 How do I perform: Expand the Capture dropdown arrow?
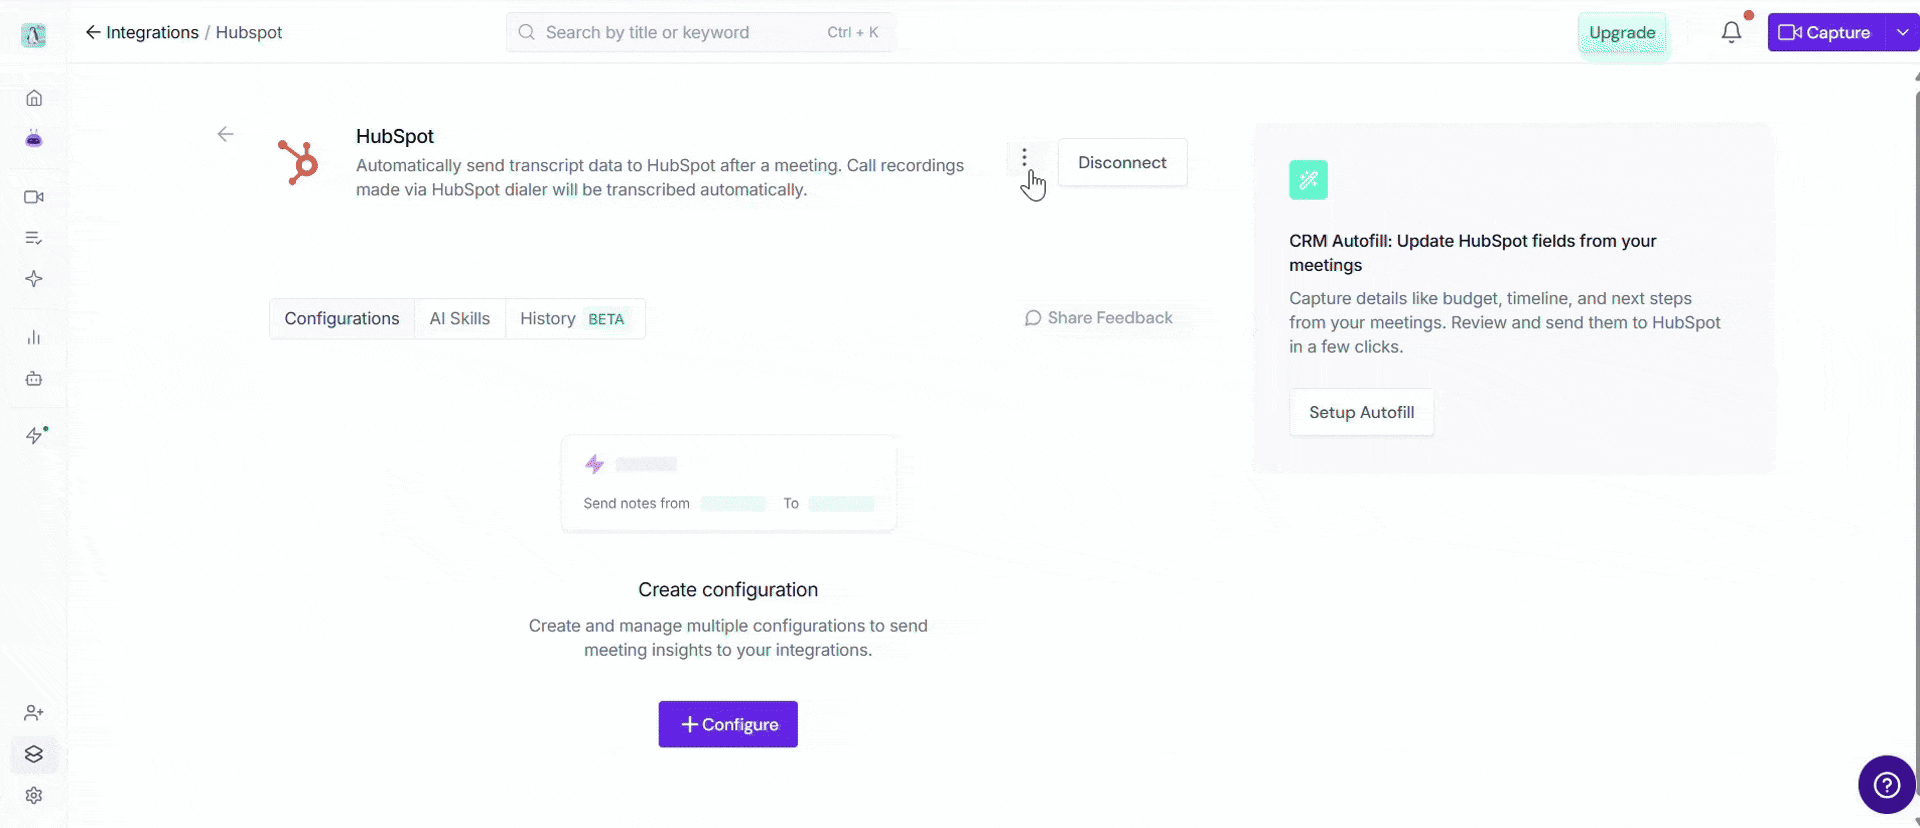(1903, 32)
